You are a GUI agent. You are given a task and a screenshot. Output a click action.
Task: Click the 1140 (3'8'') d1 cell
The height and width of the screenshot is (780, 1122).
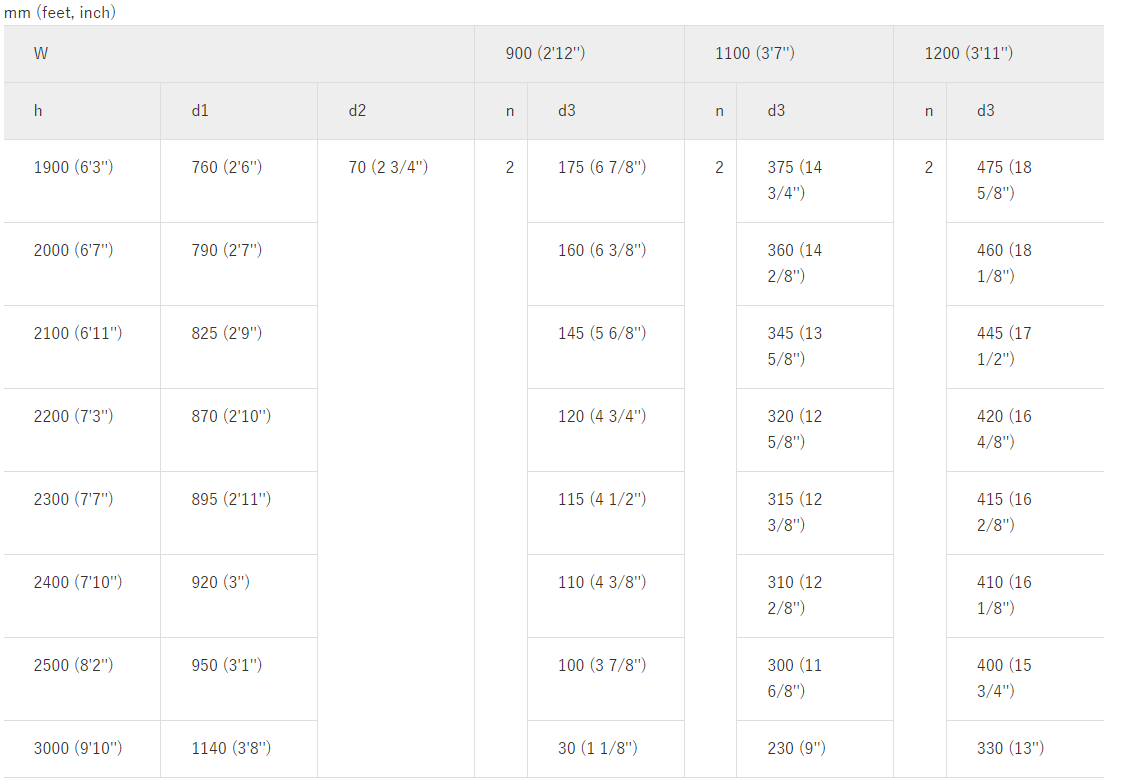[x=231, y=749]
